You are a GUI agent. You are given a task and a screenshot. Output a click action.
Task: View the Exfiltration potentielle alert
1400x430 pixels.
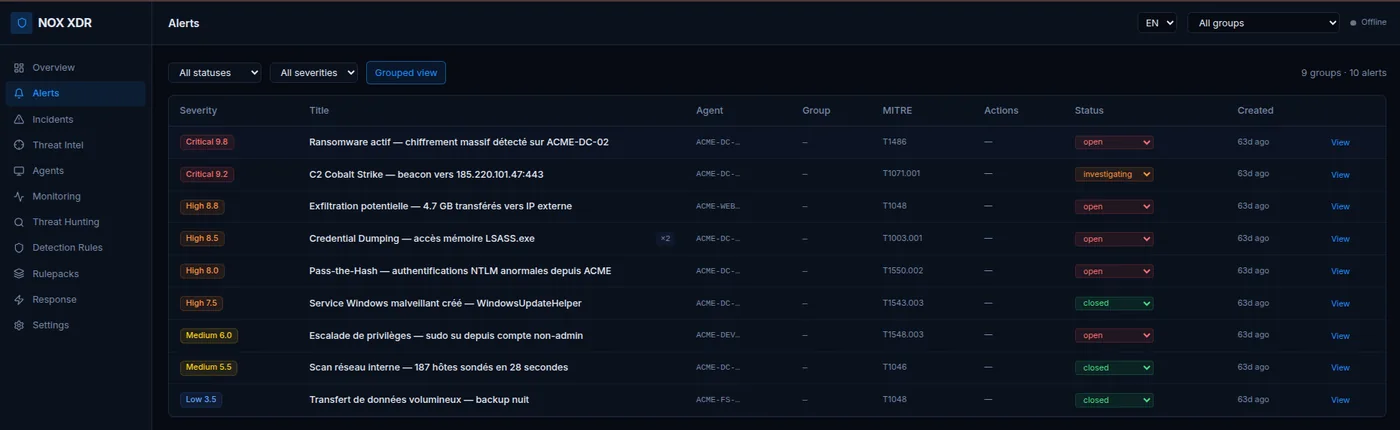point(1340,207)
